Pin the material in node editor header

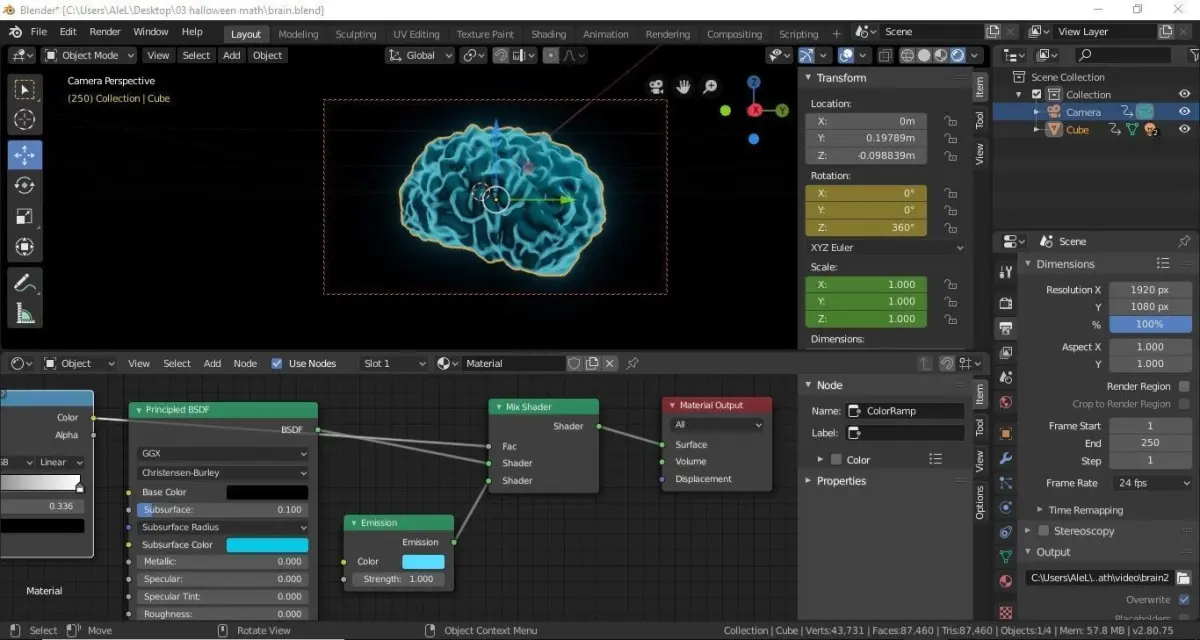[x=632, y=363]
